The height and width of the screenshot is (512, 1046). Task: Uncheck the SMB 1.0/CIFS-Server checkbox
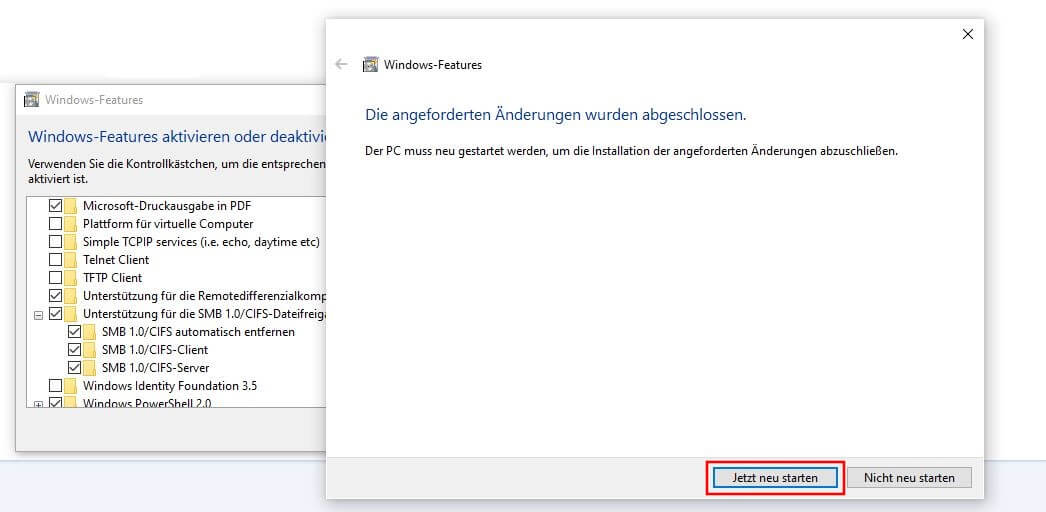(75, 367)
